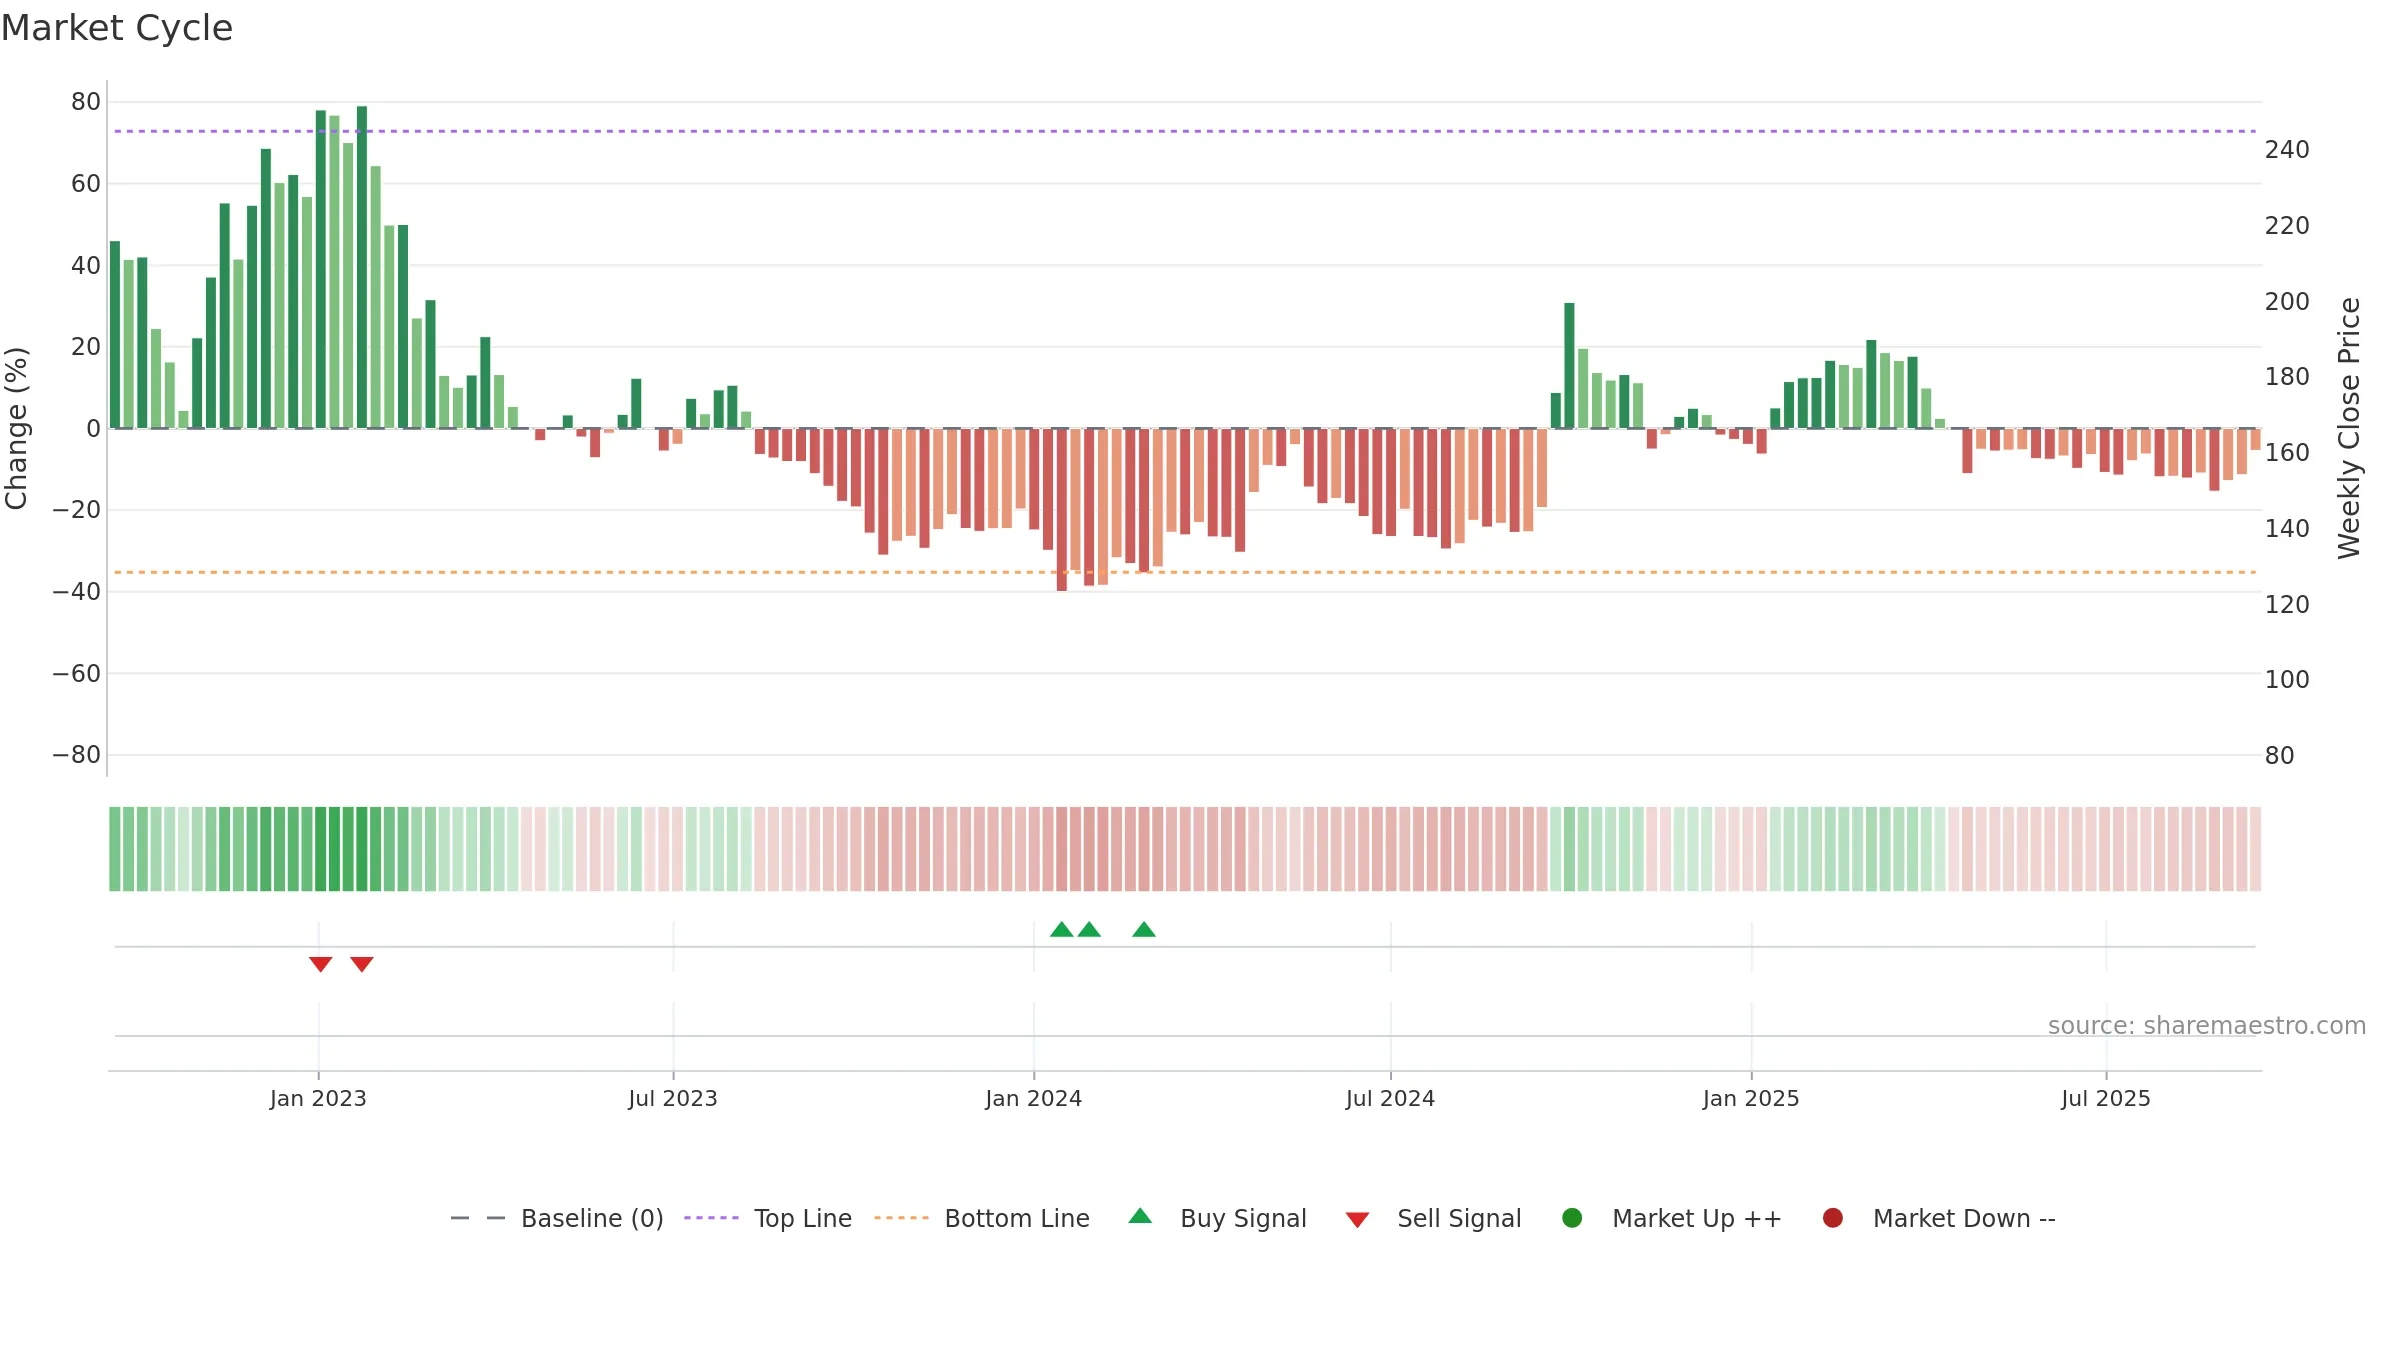
Task: Click the 0 baseline label on left axis
Action: [93, 429]
